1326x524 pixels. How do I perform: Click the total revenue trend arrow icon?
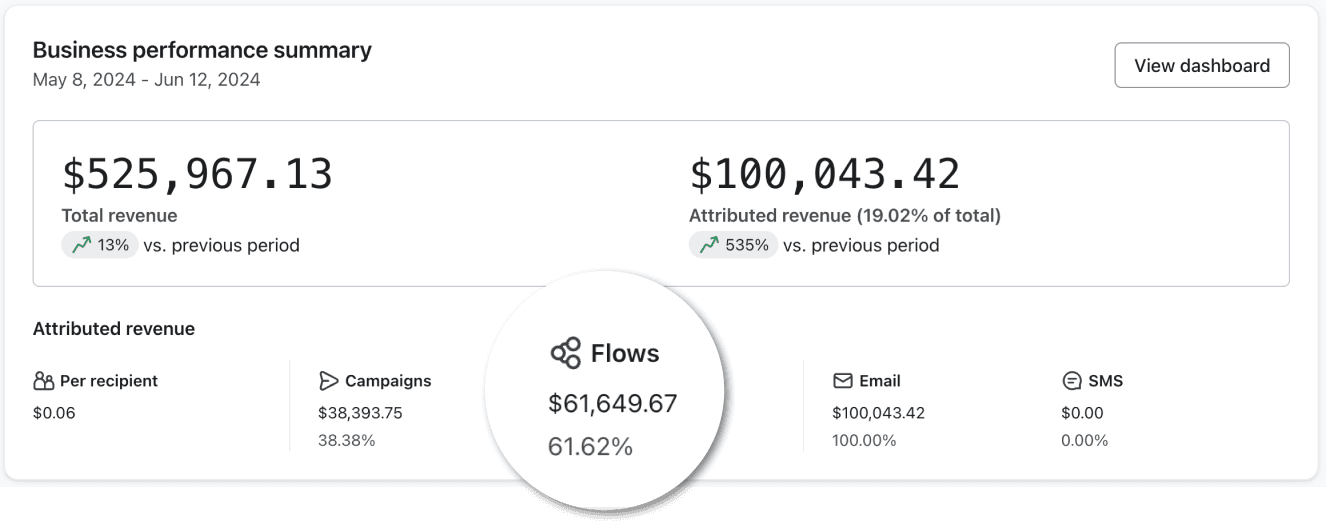(x=80, y=245)
